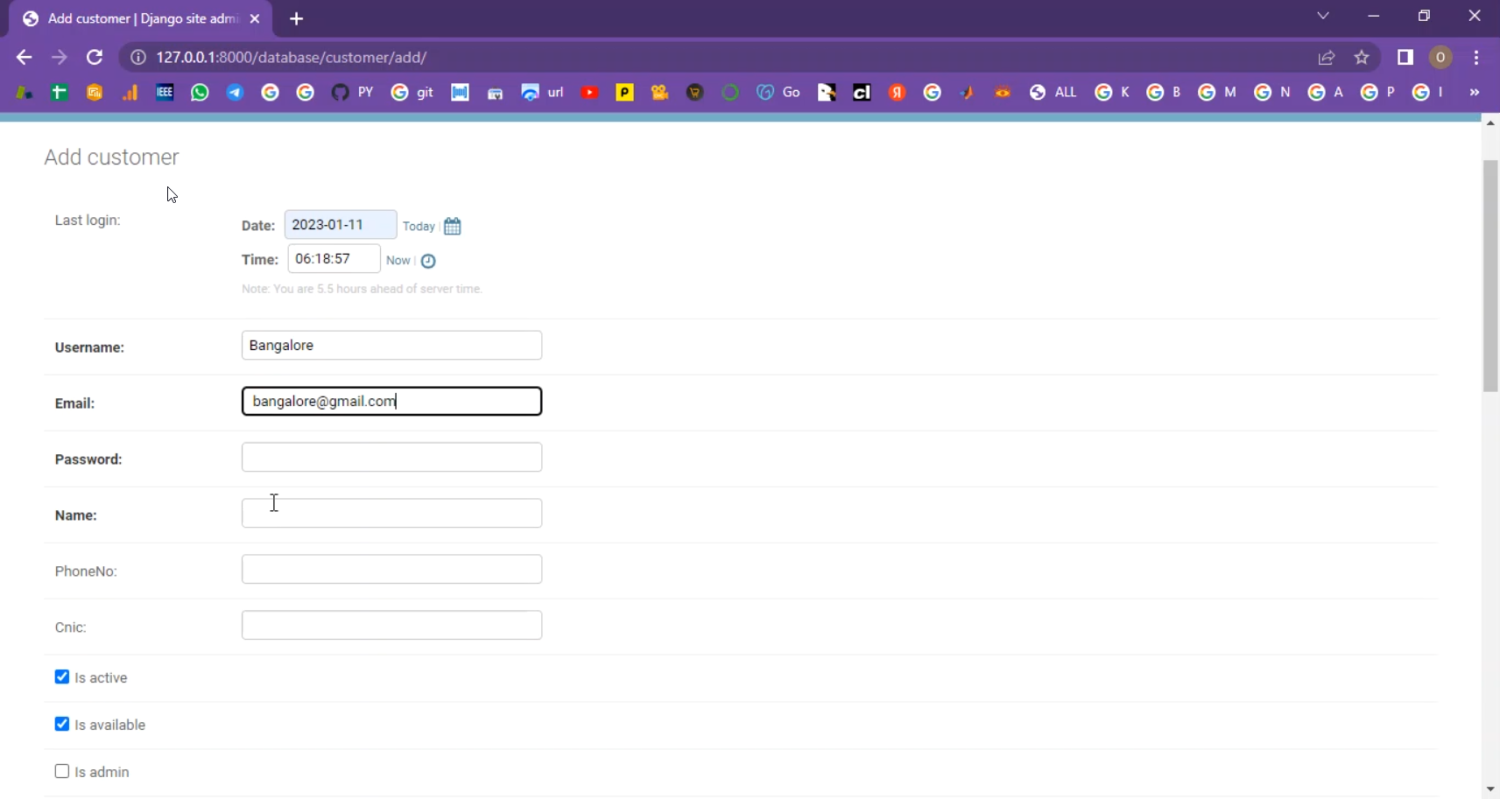Screen dimensions: 1500x799
Task: Open the Chrome three-dot menu
Action: (1476, 58)
